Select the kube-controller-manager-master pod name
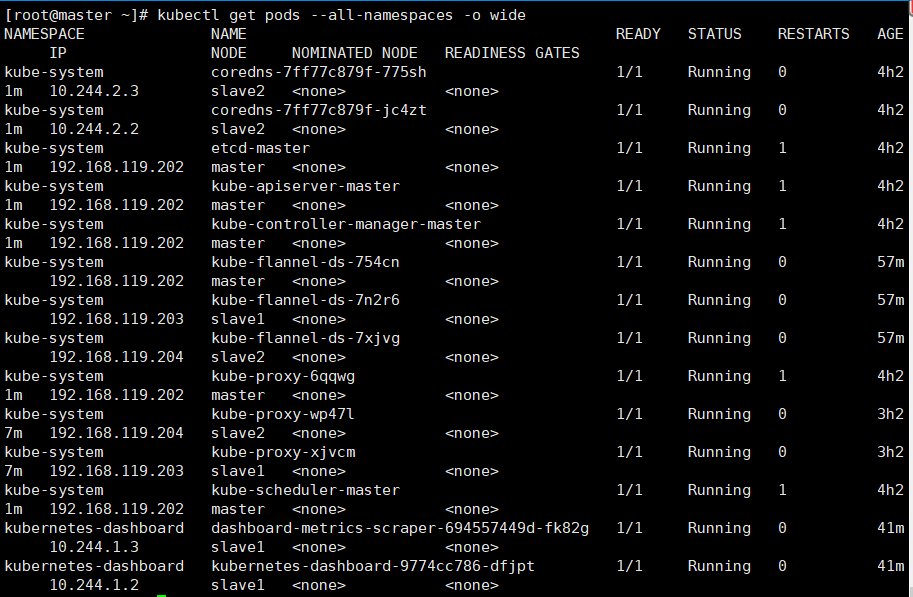The width and height of the screenshot is (913, 597). point(346,224)
